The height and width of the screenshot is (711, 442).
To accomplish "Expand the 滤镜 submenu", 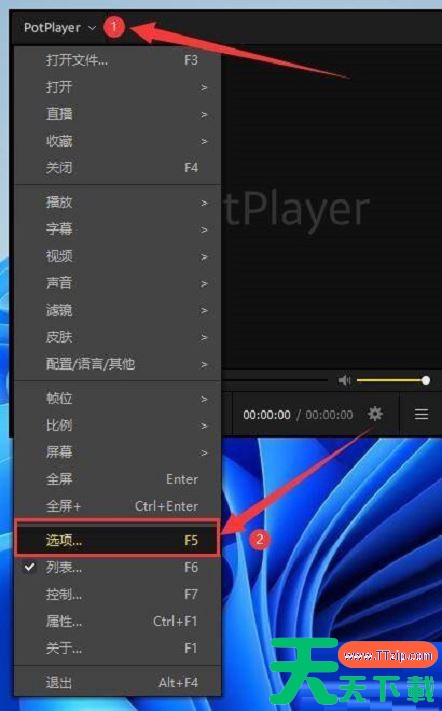I will (118, 310).
